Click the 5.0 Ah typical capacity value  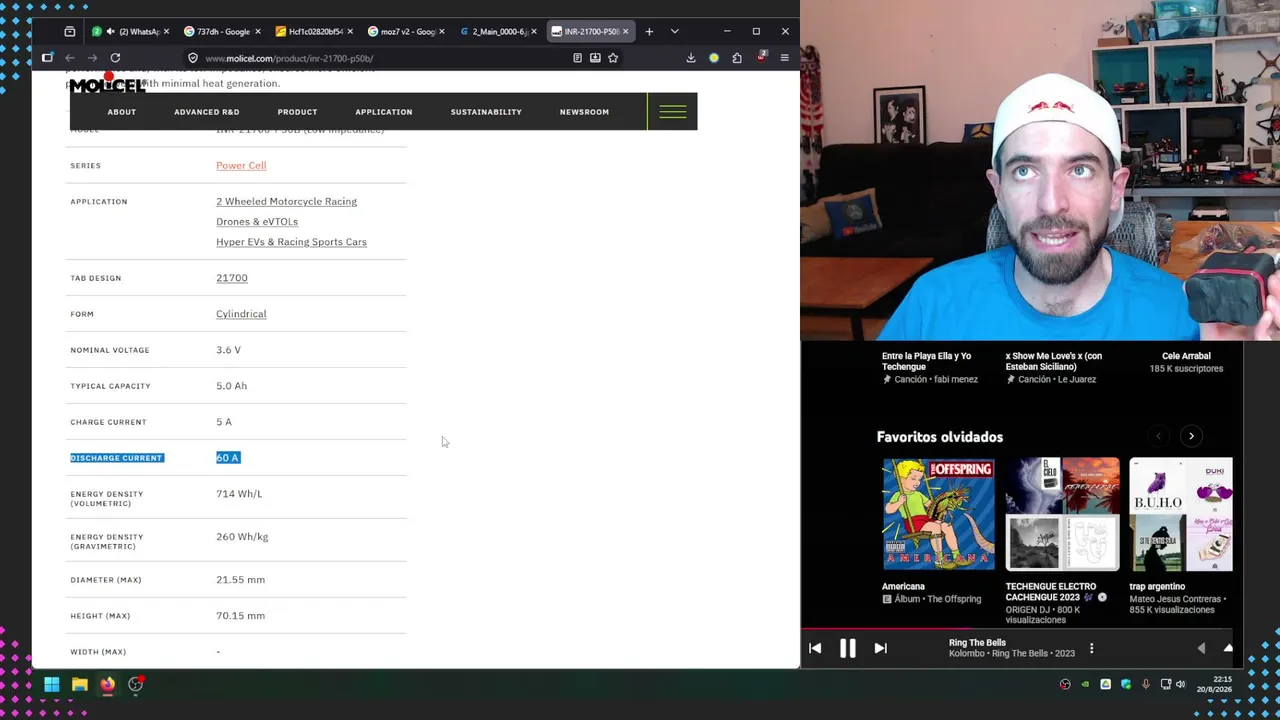click(x=231, y=385)
